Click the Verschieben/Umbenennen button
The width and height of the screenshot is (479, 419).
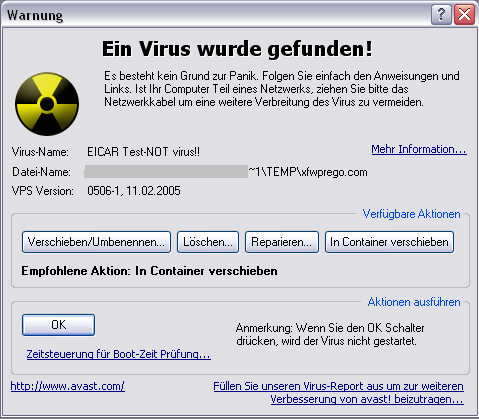pos(96,242)
